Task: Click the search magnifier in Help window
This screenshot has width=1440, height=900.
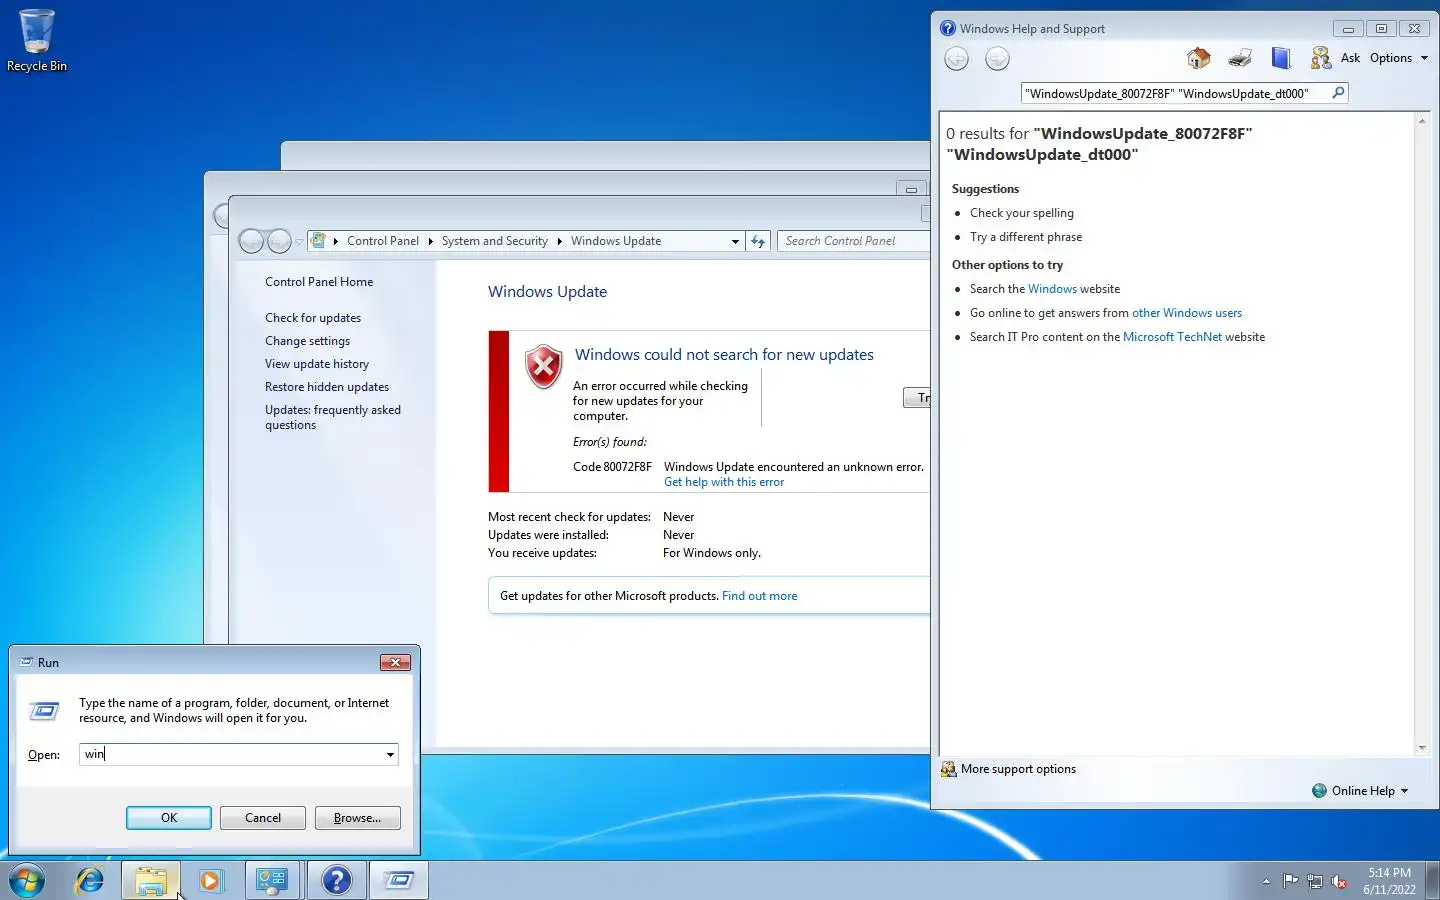Action: tap(1338, 93)
